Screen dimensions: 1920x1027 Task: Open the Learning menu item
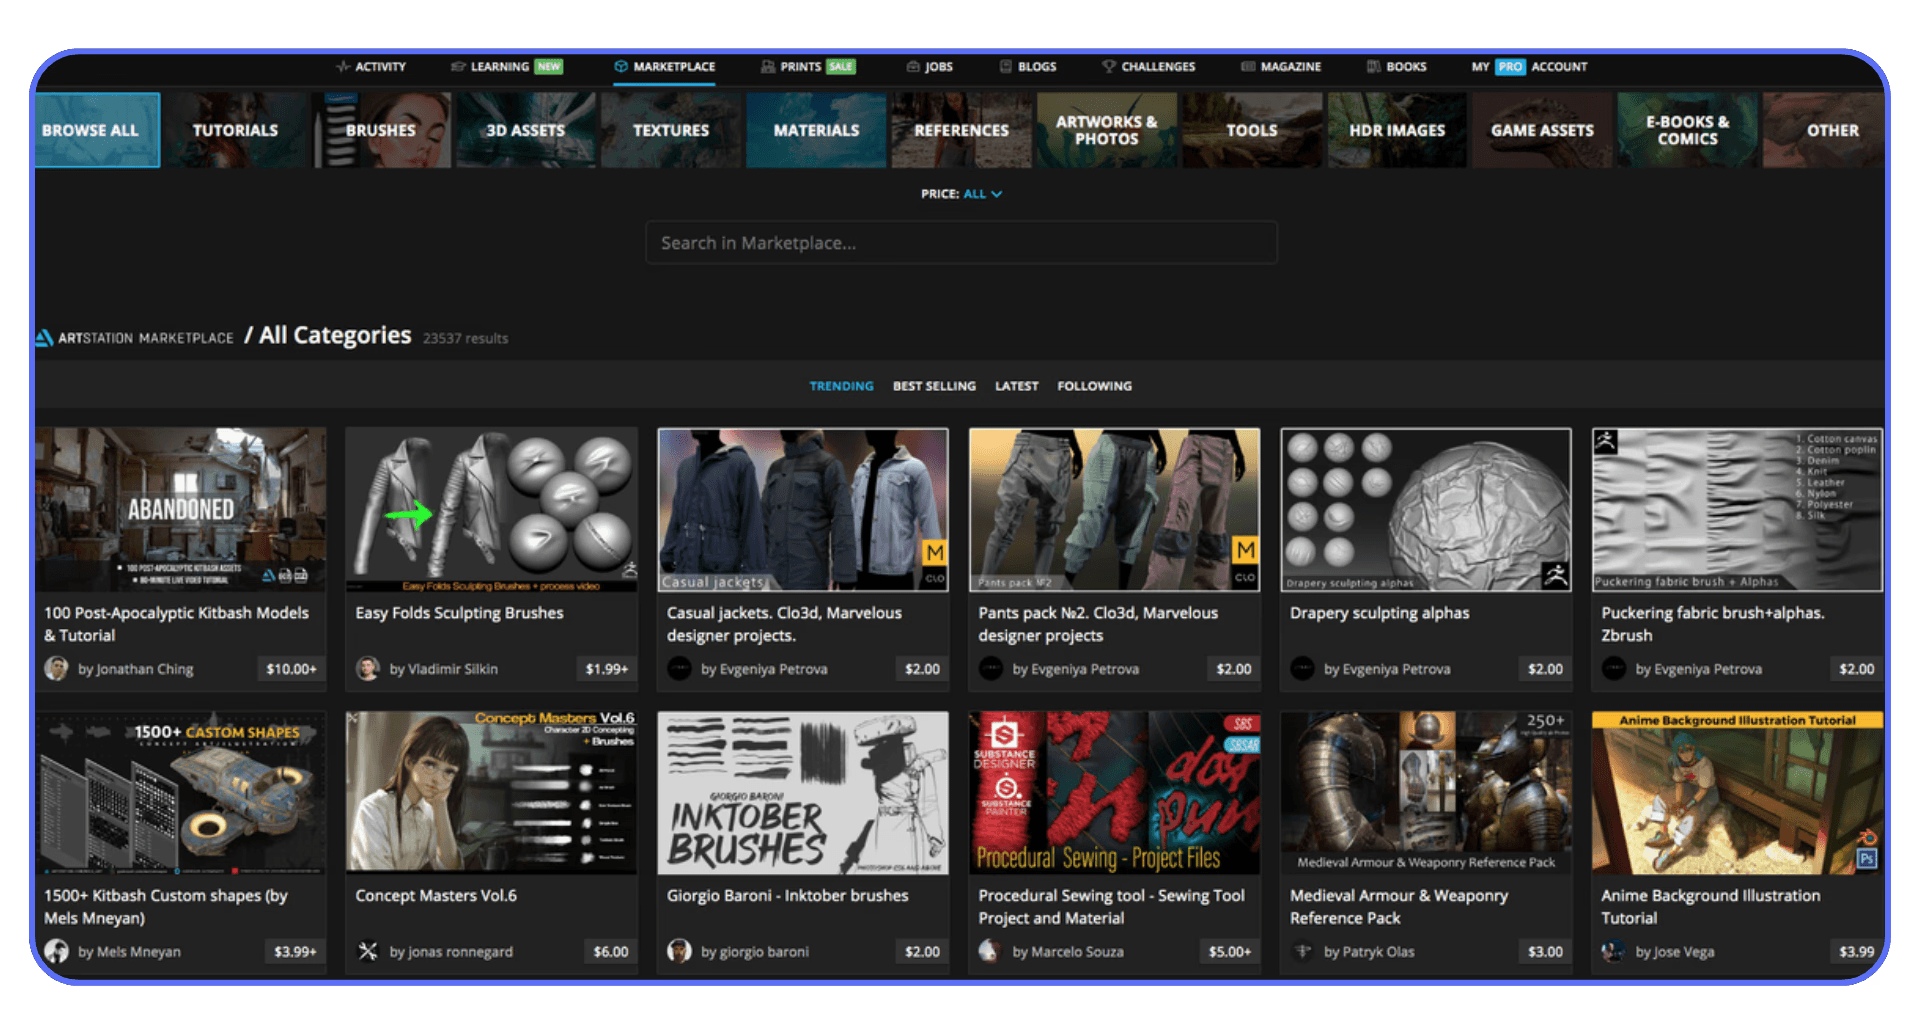coord(507,67)
